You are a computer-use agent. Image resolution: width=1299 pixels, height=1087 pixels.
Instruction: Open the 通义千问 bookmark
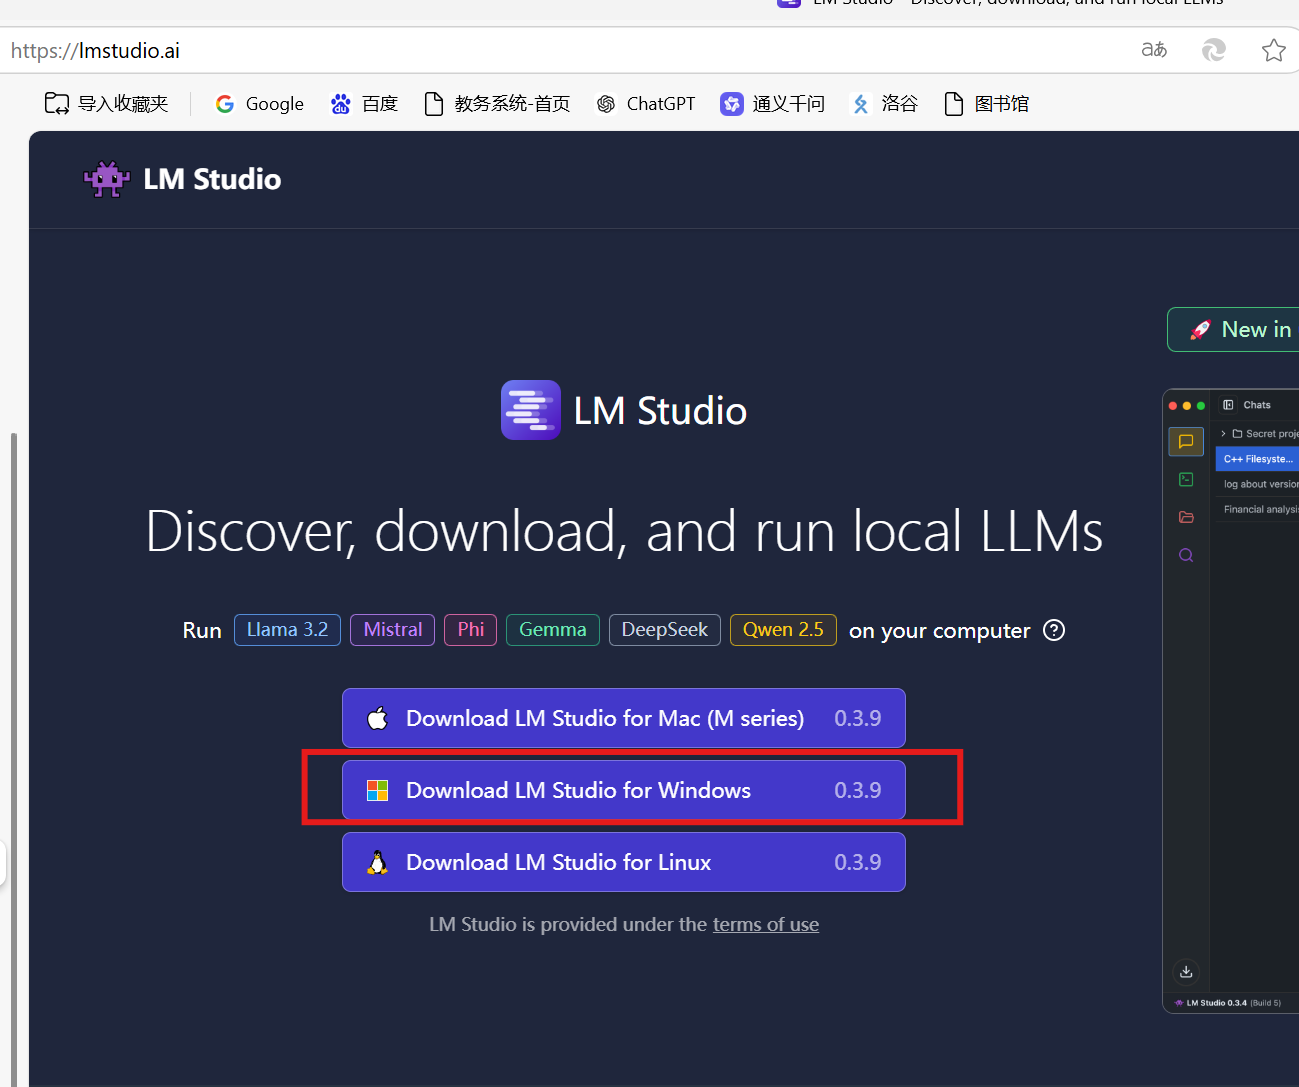point(772,104)
